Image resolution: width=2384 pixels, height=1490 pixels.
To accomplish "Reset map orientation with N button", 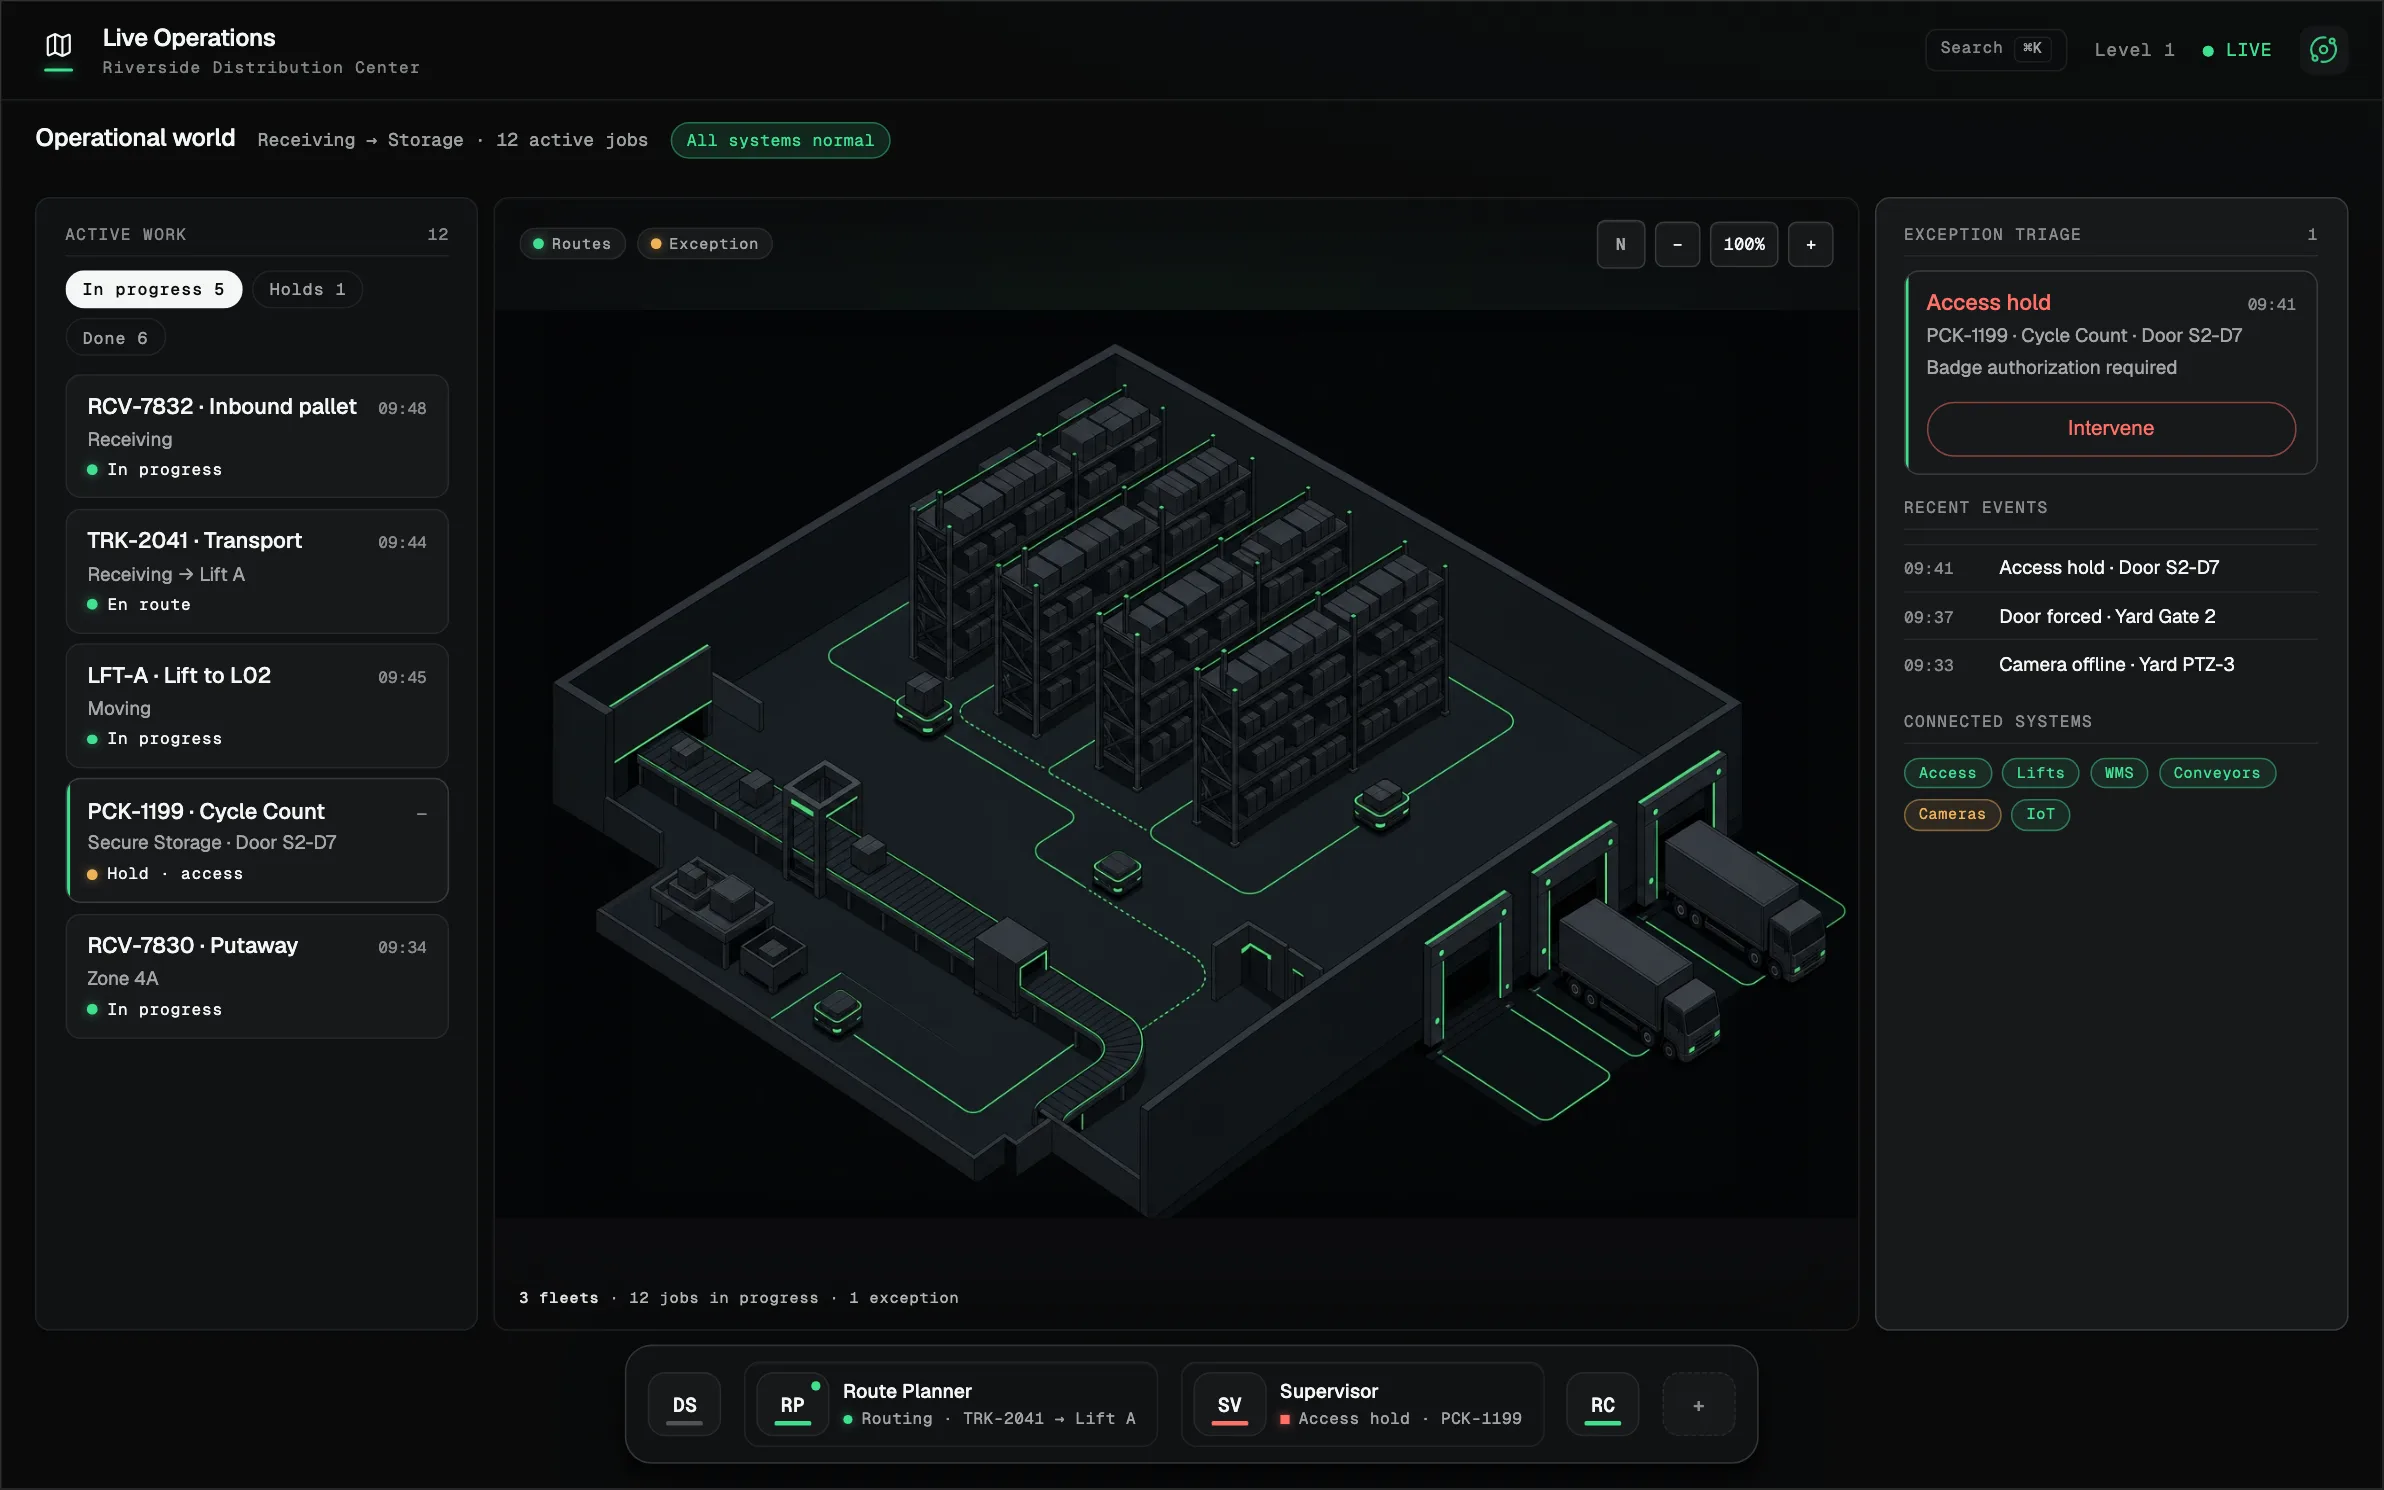I will click(1621, 244).
